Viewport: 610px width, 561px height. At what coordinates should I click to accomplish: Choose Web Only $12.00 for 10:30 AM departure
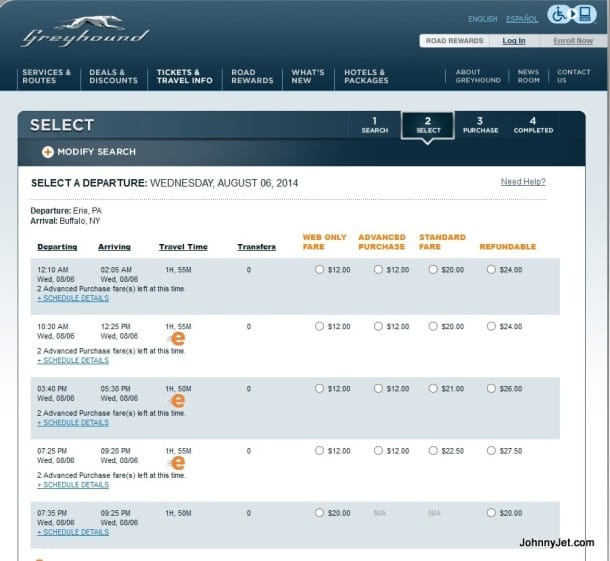click(319, 326)
